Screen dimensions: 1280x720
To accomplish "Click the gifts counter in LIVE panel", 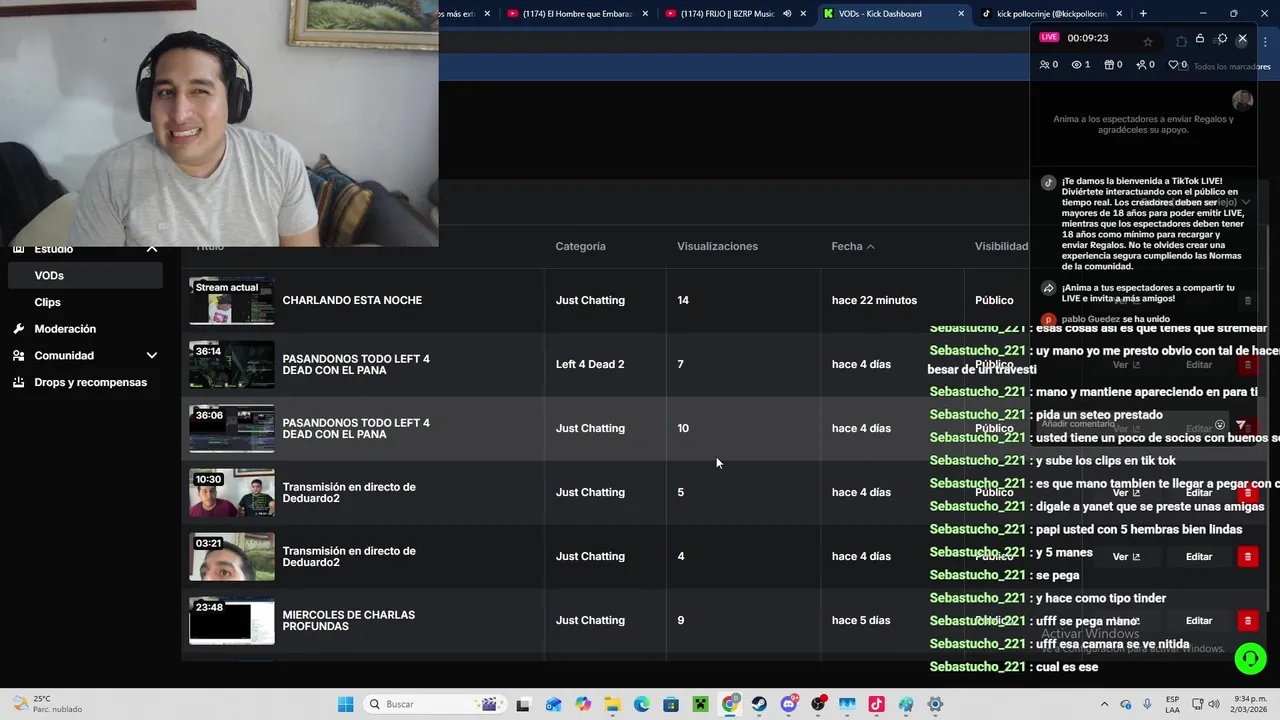I will click(x=1113, y=65).
